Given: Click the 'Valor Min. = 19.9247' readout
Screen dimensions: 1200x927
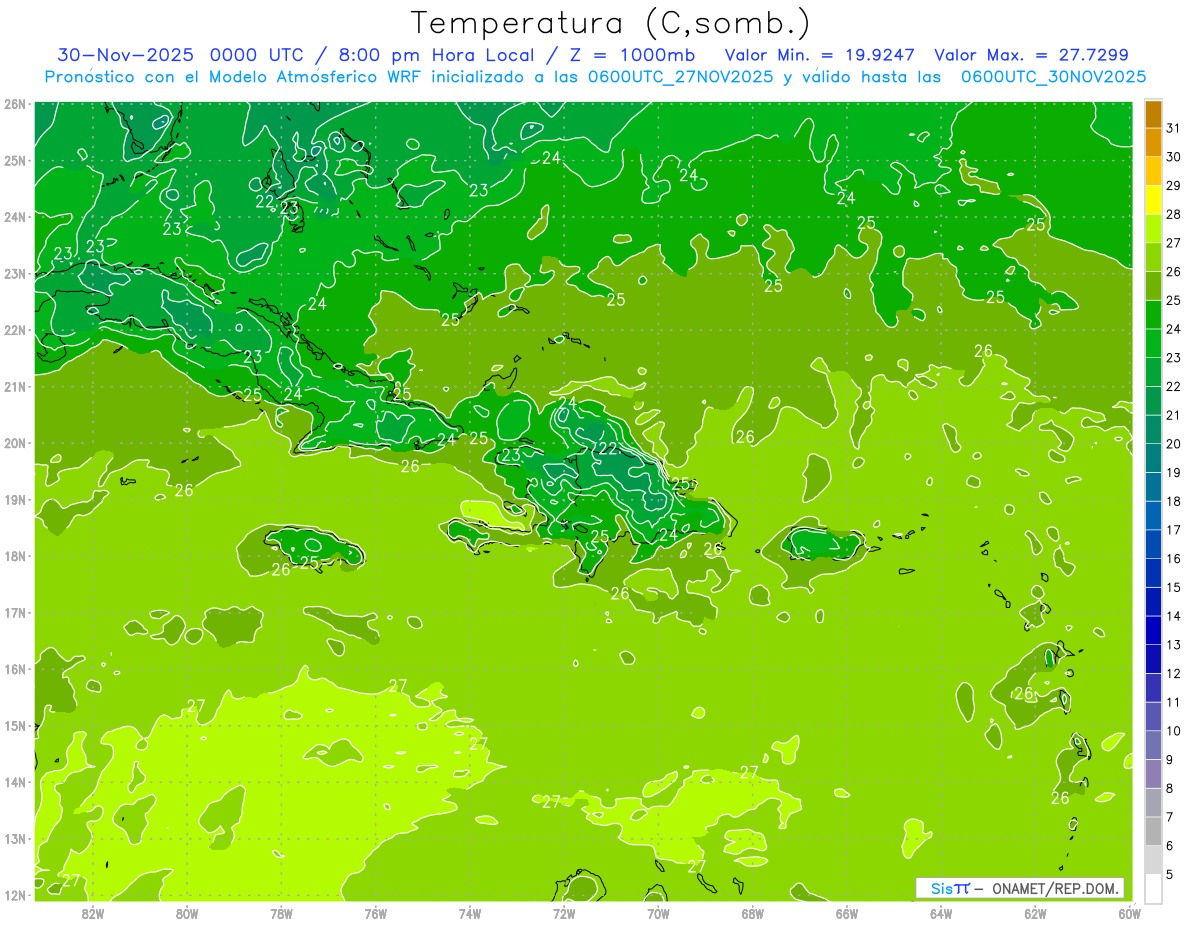Looking at the screenshot, I should pos(820,55).
